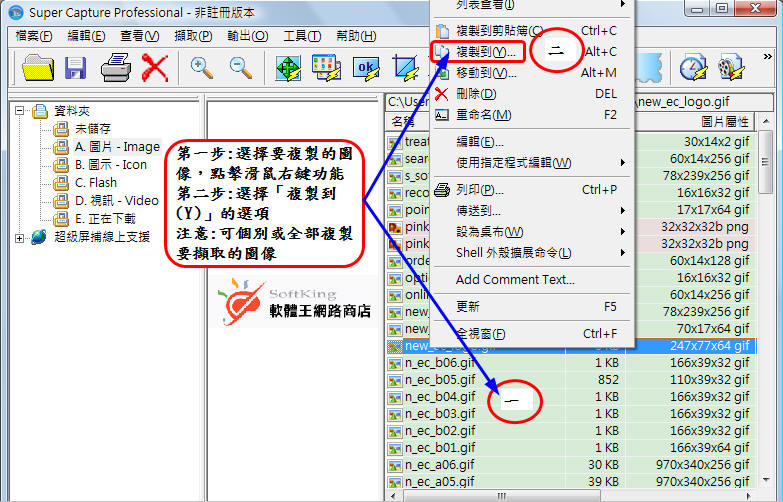Click the floppy disk save icon
The image size is (783, 502).
pyautogui.click(x=76, y=67)
